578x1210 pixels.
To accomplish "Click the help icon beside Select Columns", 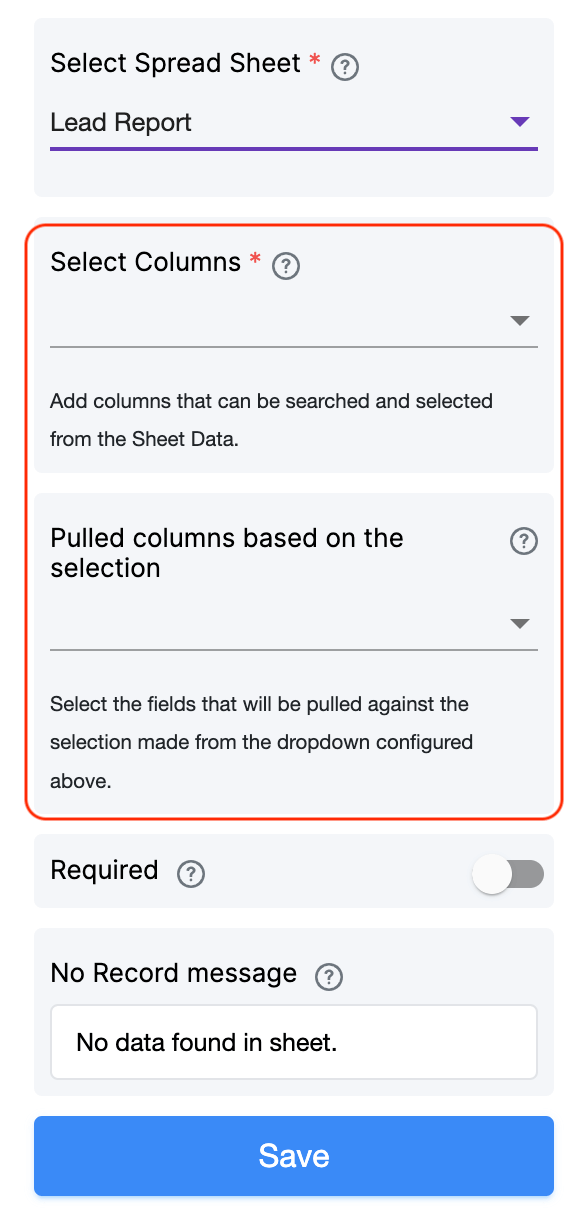I will 286,266.
